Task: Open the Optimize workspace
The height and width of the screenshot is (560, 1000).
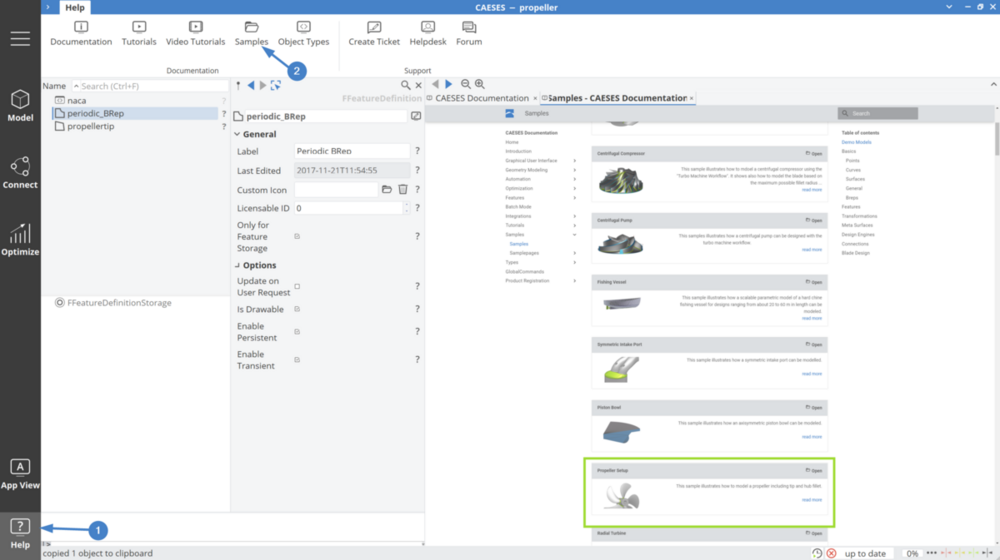Action: tap(20, 240)
